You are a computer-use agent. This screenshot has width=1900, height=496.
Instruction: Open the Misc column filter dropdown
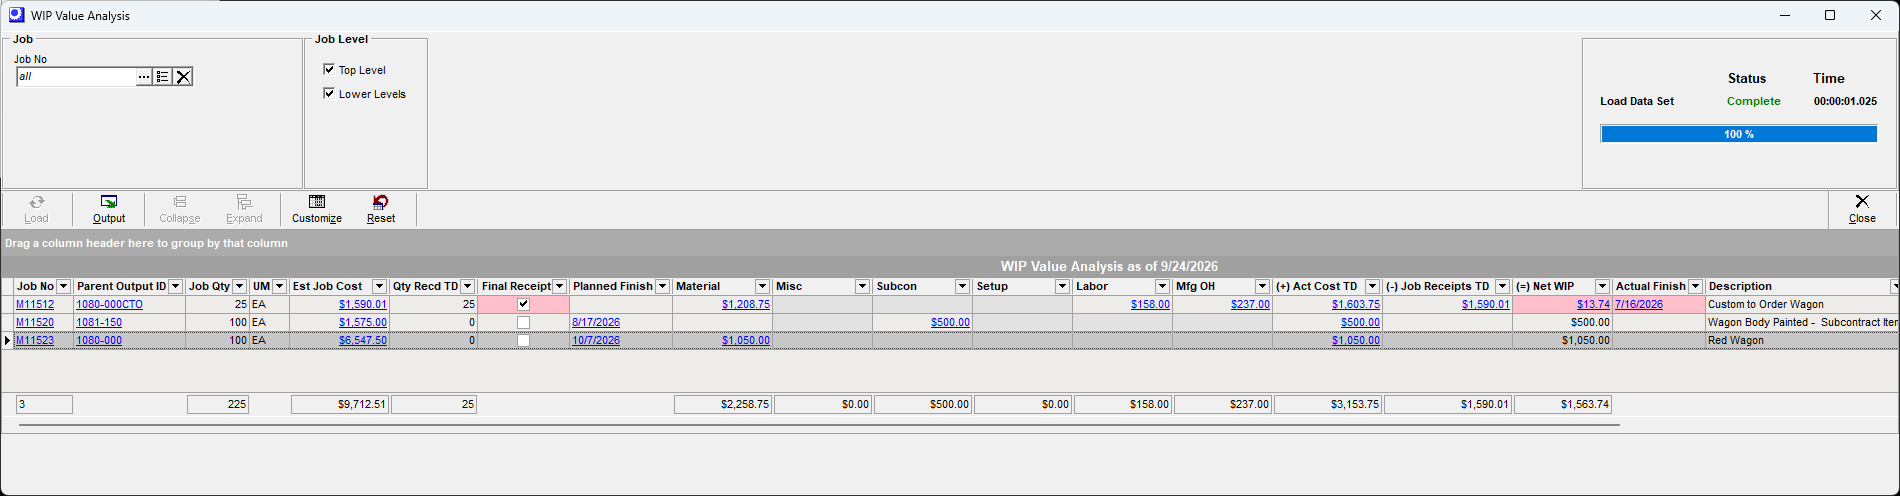pos(862,287)
